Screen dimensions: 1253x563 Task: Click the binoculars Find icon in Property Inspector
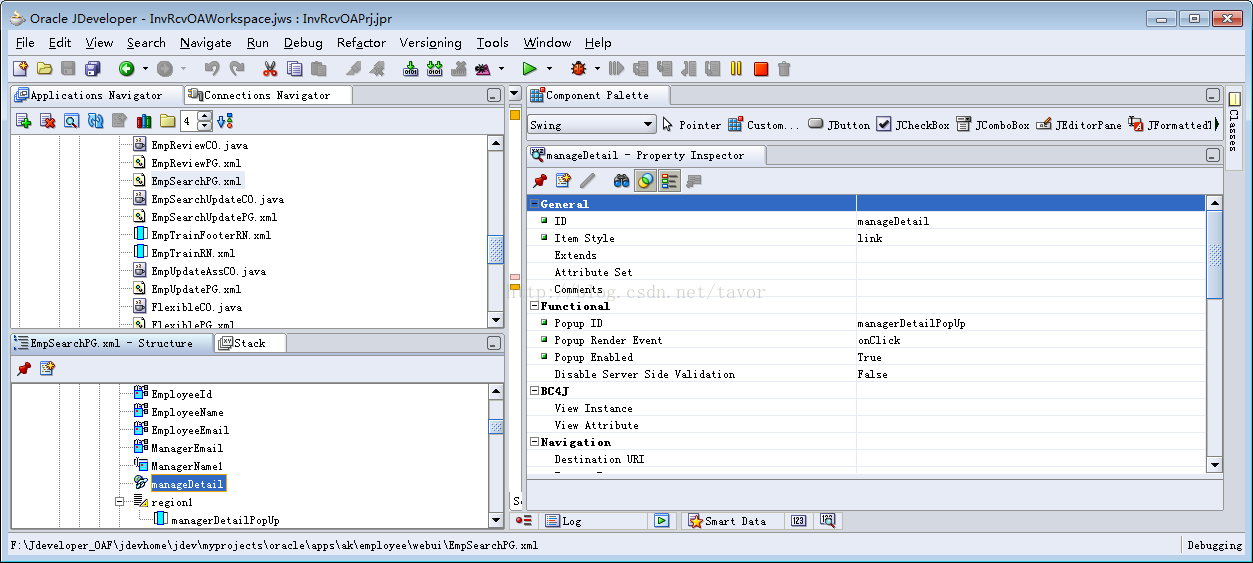pos(621,181)
